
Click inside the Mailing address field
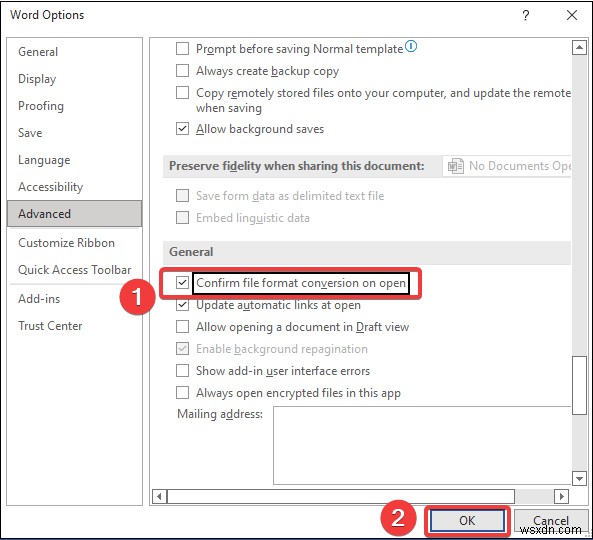pos(422,445)
